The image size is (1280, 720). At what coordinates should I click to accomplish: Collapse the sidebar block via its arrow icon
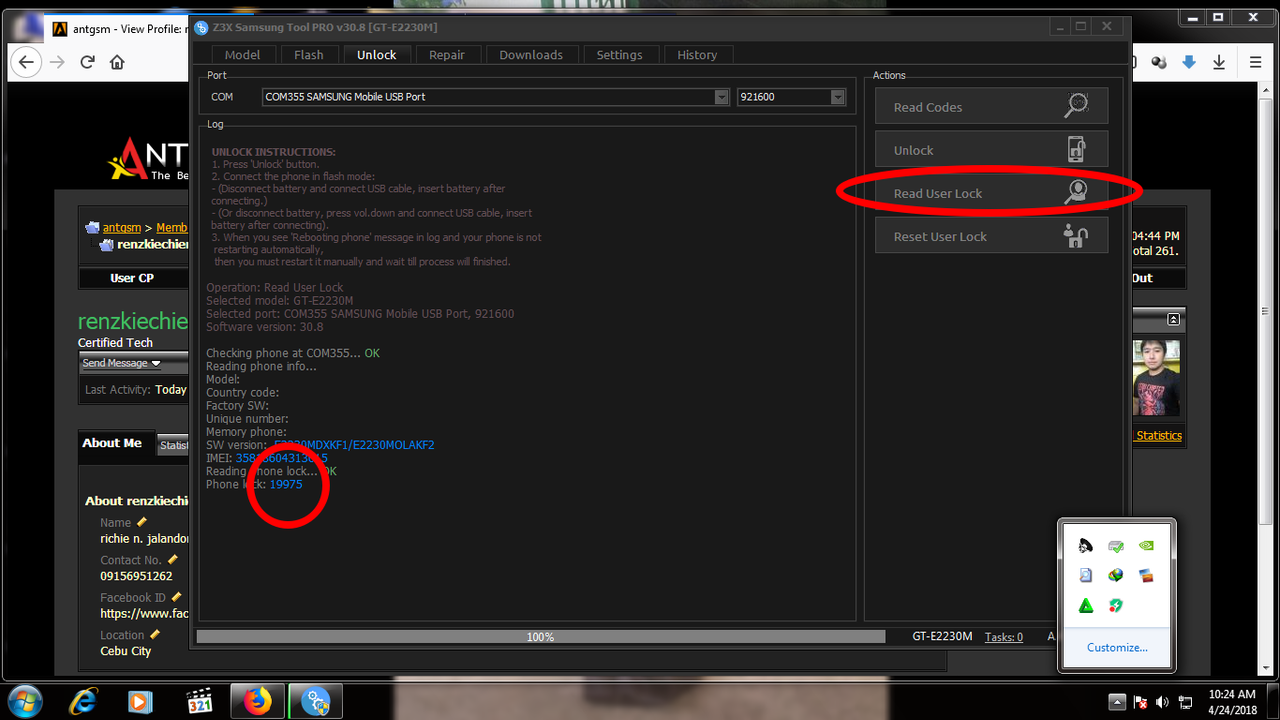1174,319
